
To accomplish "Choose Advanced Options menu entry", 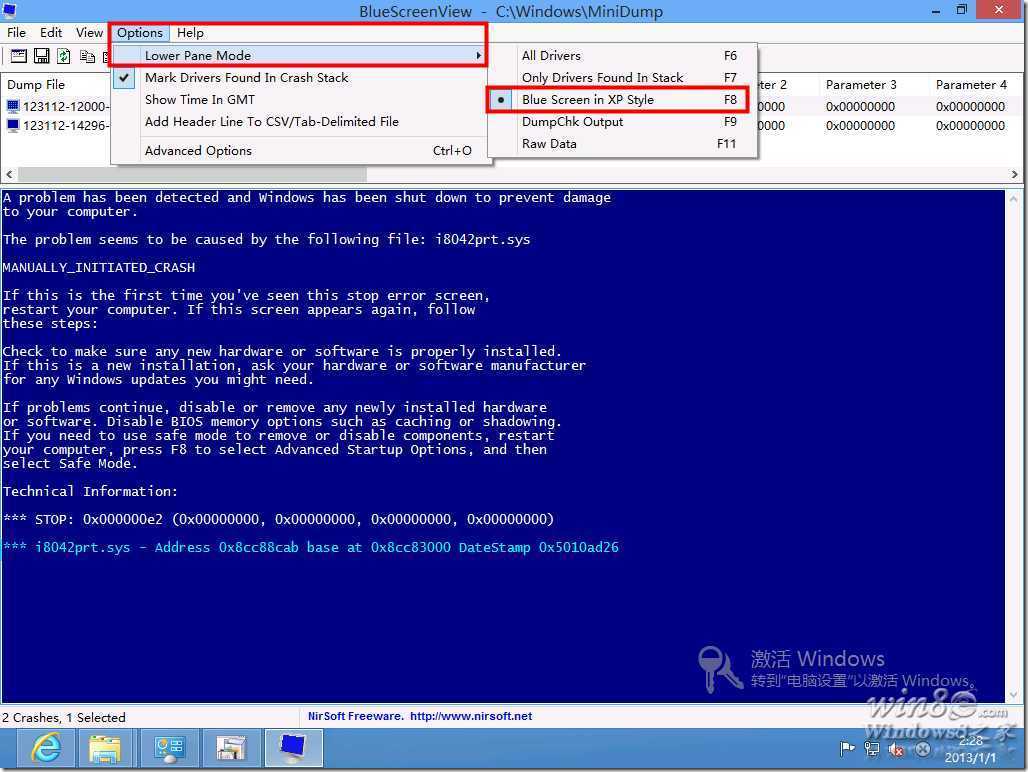I will point(302,151).
